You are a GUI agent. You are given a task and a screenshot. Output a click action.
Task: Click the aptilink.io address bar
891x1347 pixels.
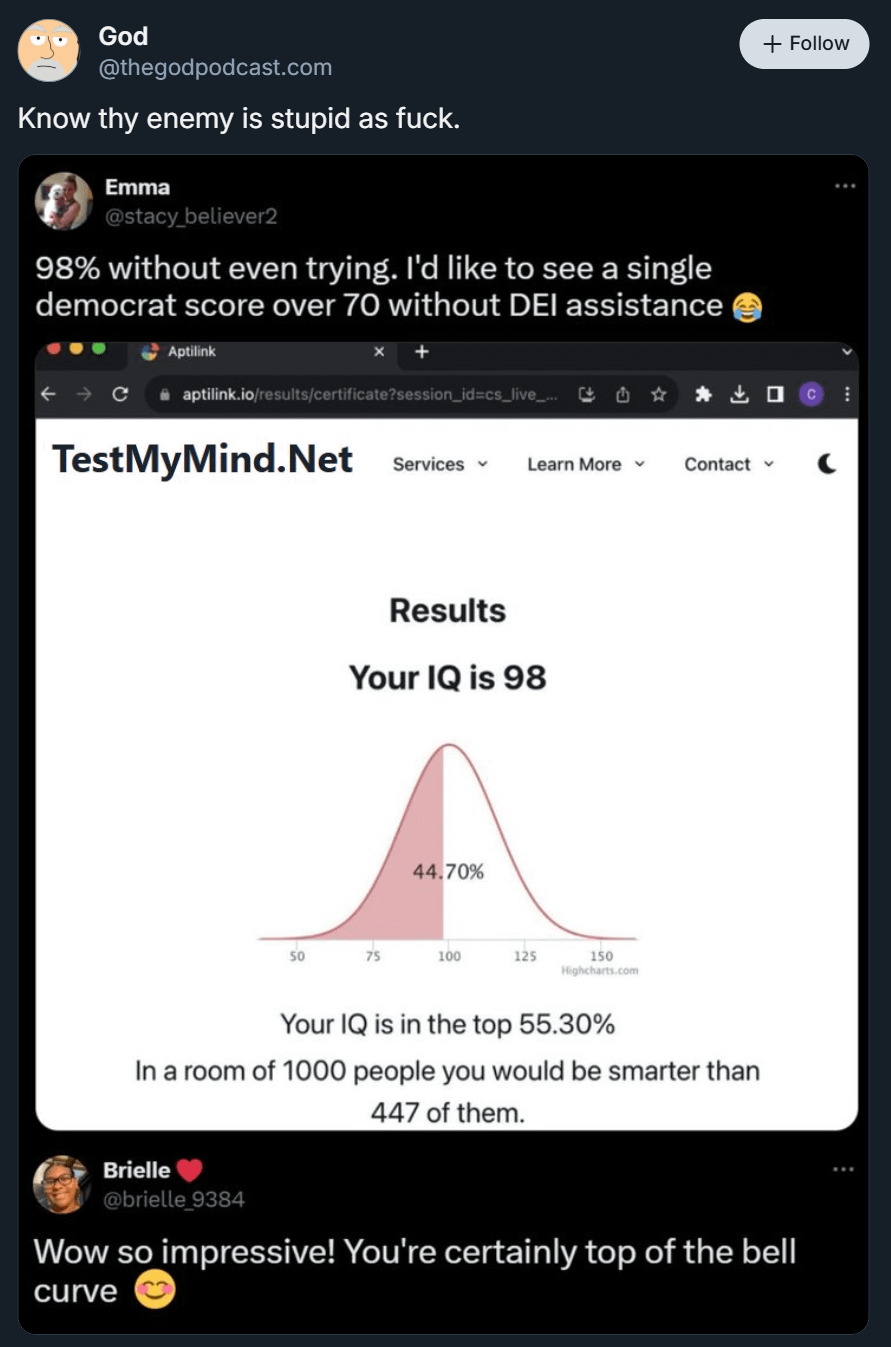360,395
